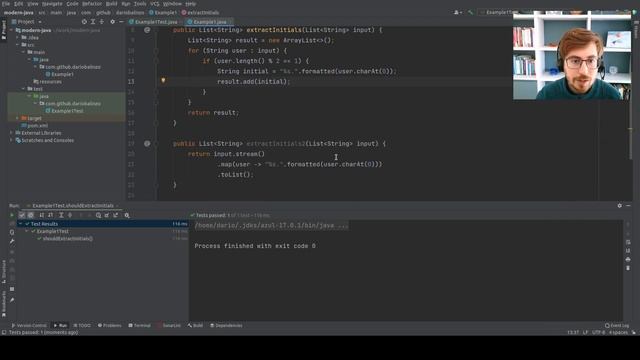The width and height of the screenshot is (640, 360).
Task: Select the Example1.java editor tab
Action: pyautogui.click(x=210, y=22)
